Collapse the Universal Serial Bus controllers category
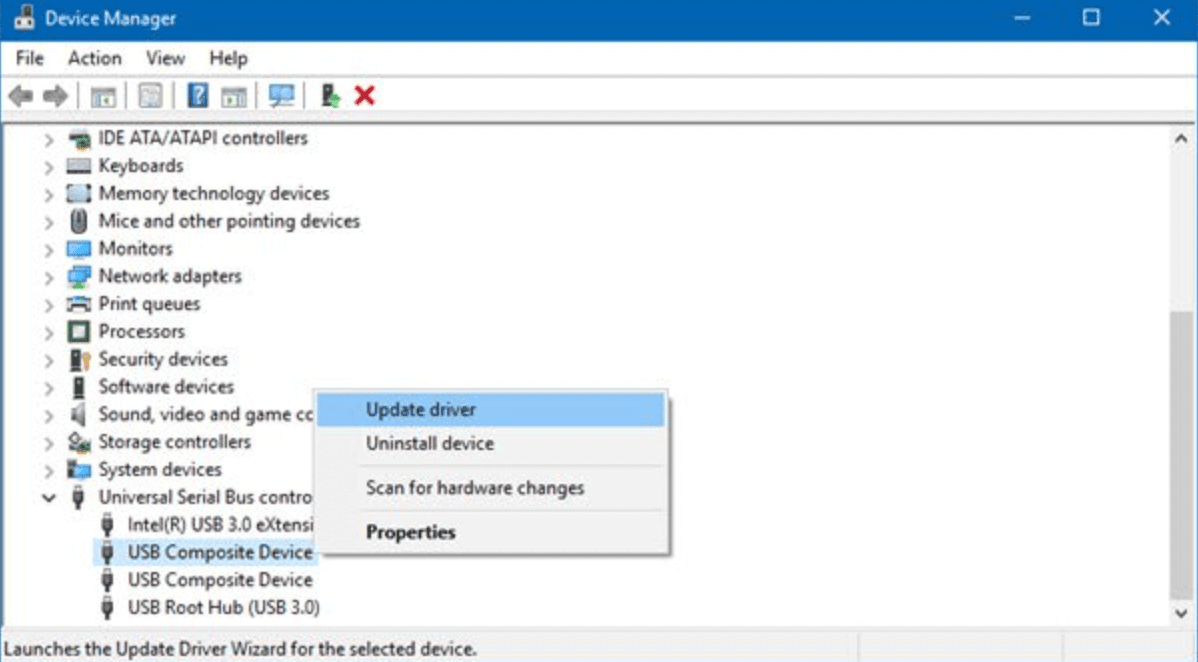 click(47, 496)
